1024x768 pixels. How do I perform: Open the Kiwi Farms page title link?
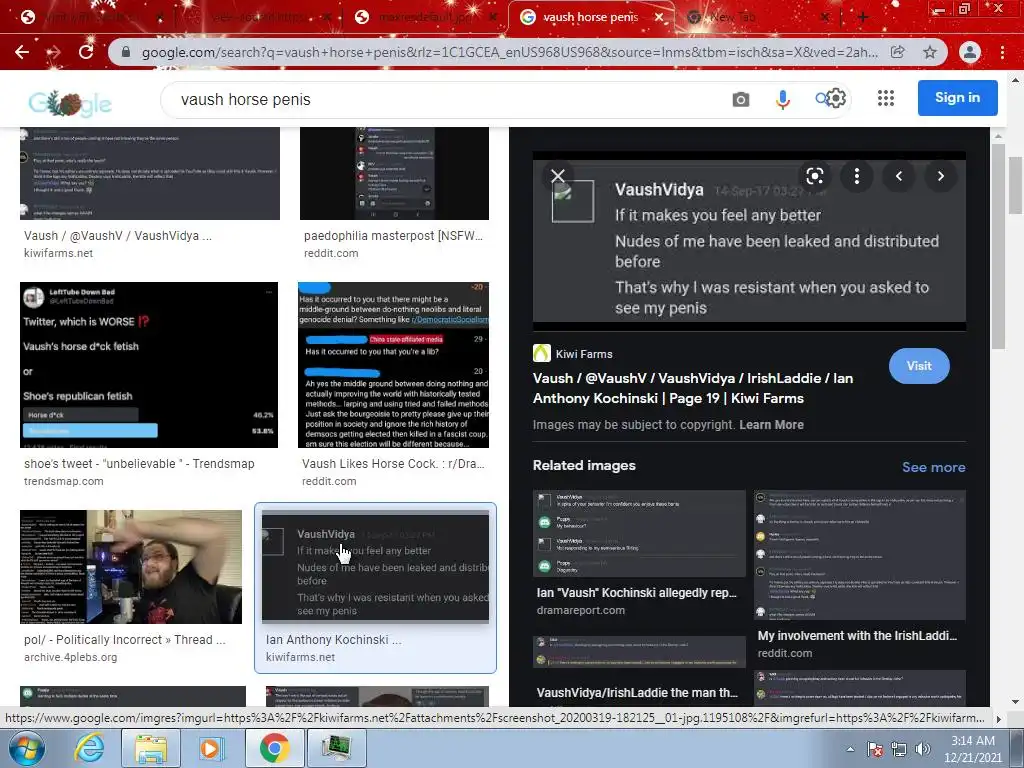coord(693,388)
